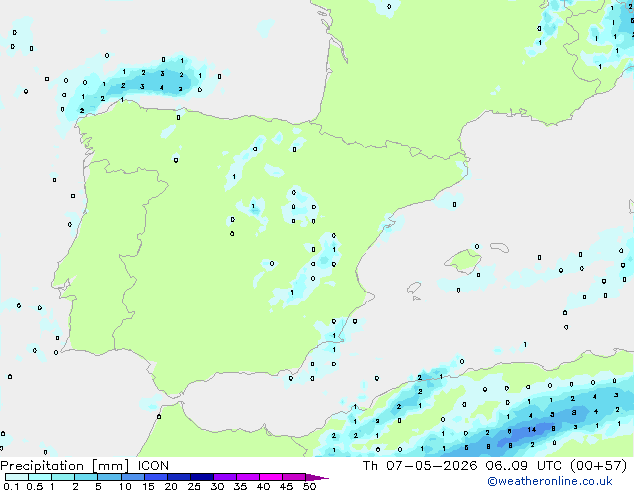Click the 30–35 mm purple legend swatch
Viewport: 634px width, 490px height.
[224, 477]
